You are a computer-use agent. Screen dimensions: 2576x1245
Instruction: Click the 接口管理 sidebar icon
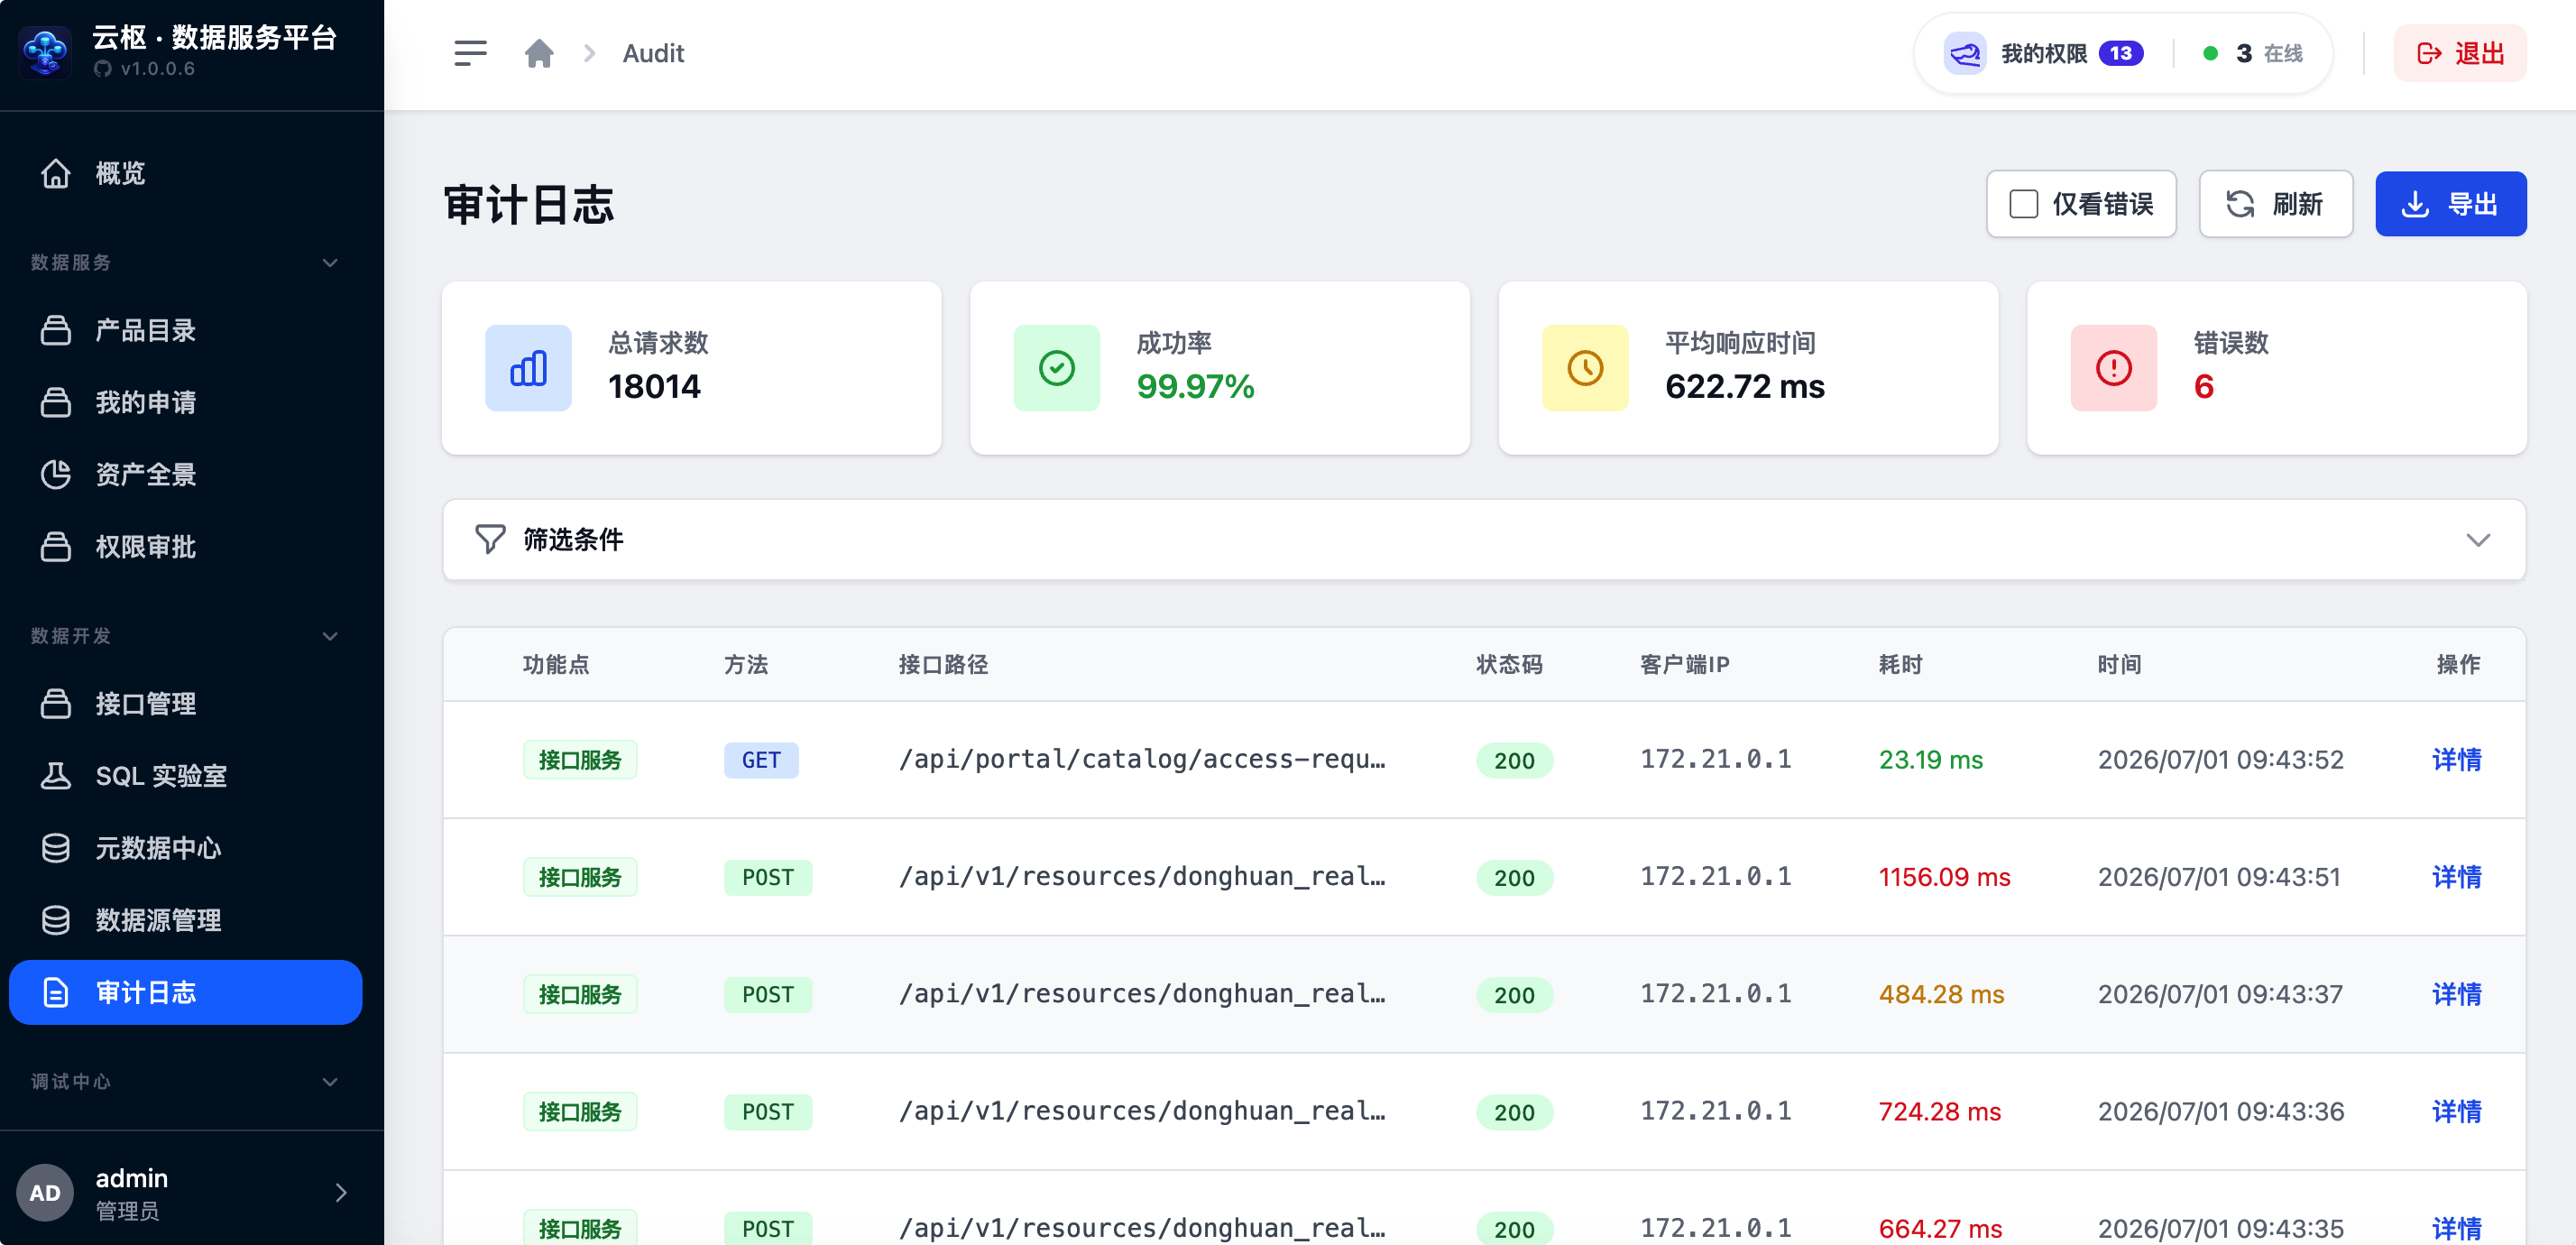point(56,703)
